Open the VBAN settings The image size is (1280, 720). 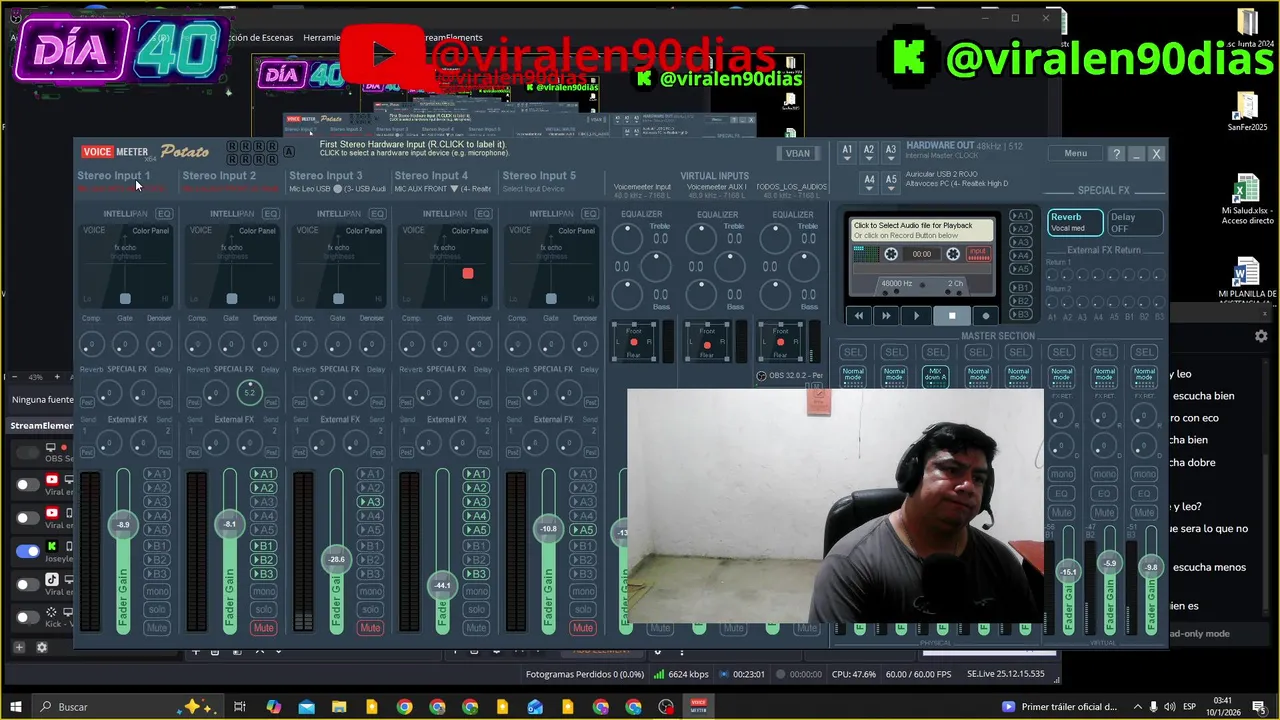798,153
